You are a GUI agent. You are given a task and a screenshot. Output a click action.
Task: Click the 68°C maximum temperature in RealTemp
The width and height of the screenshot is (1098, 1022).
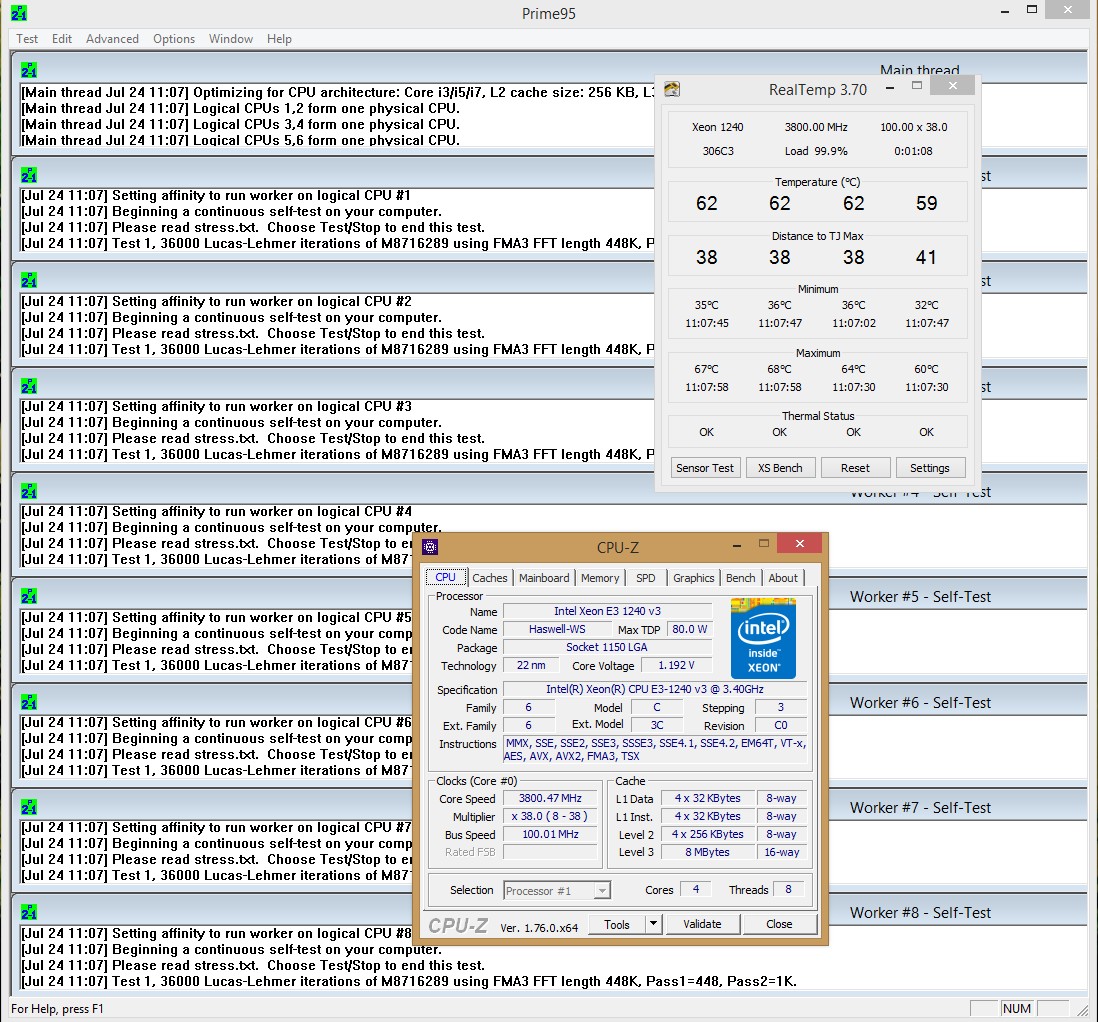[x=779, y=369]
